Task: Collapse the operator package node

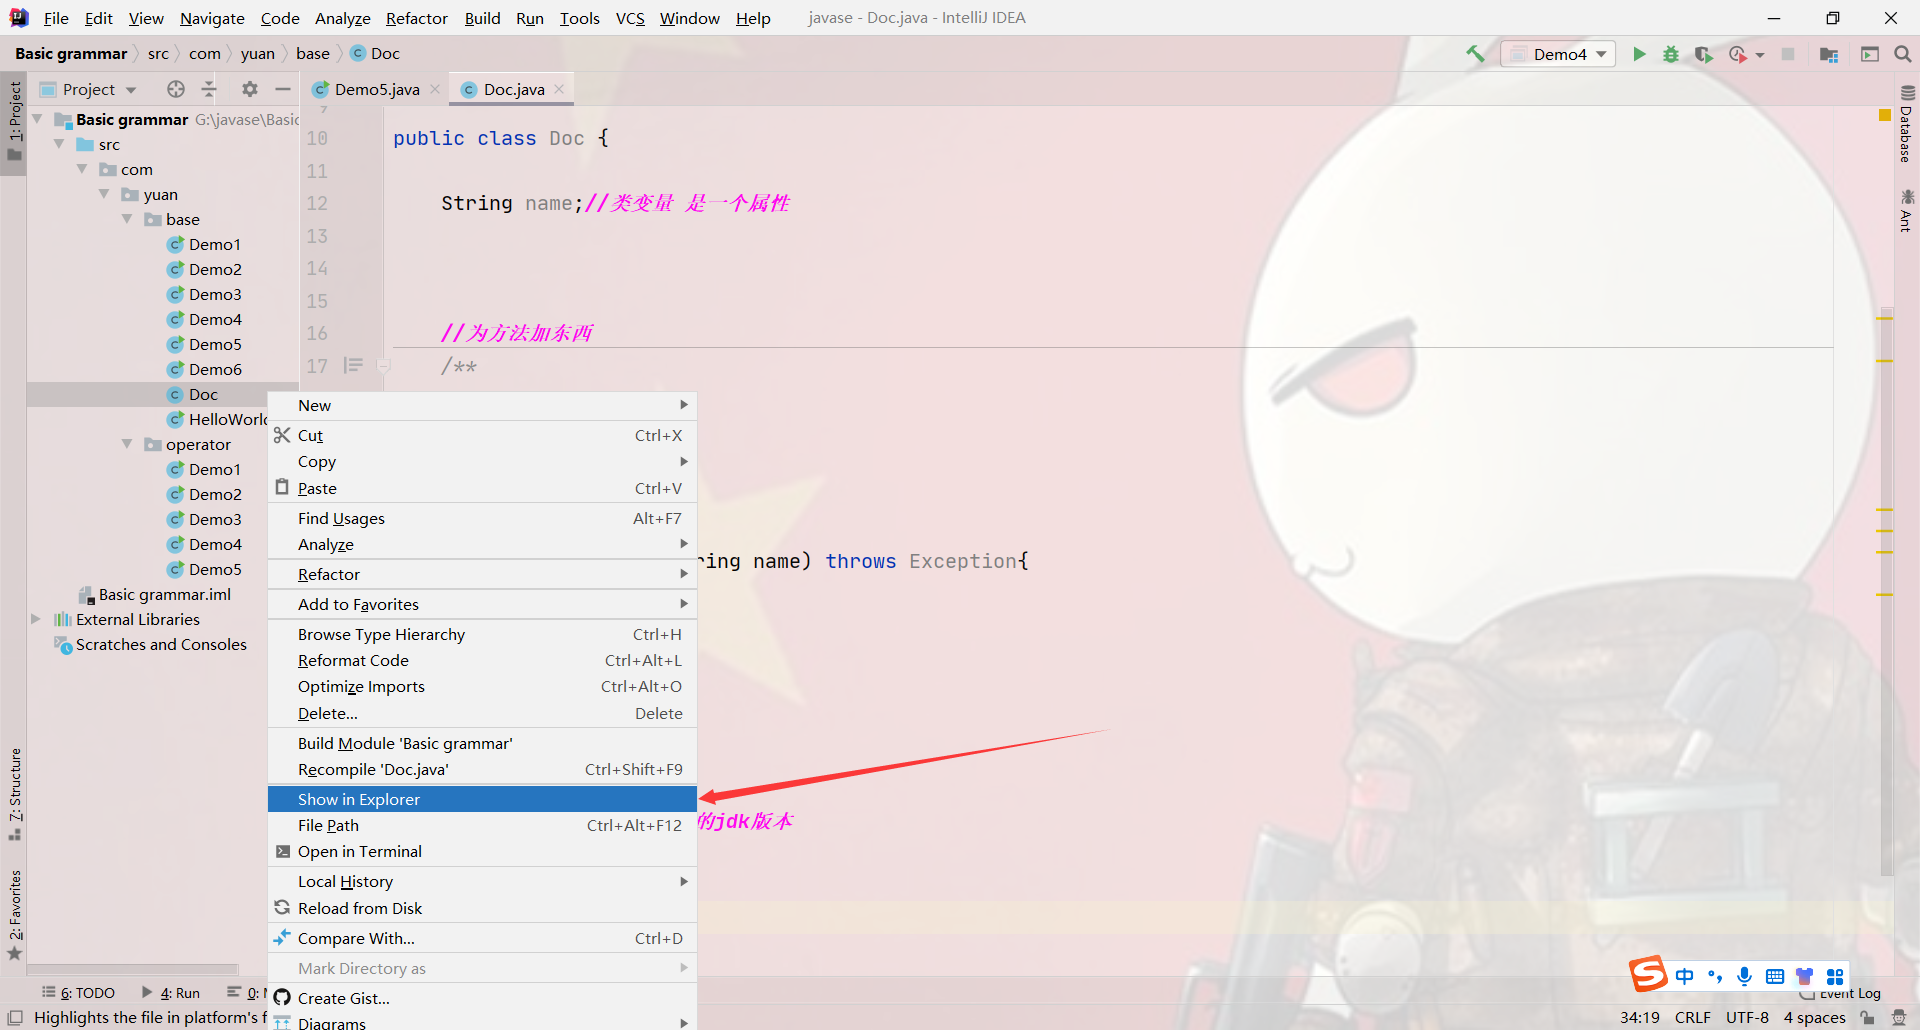Action: [x=127, y=444]
